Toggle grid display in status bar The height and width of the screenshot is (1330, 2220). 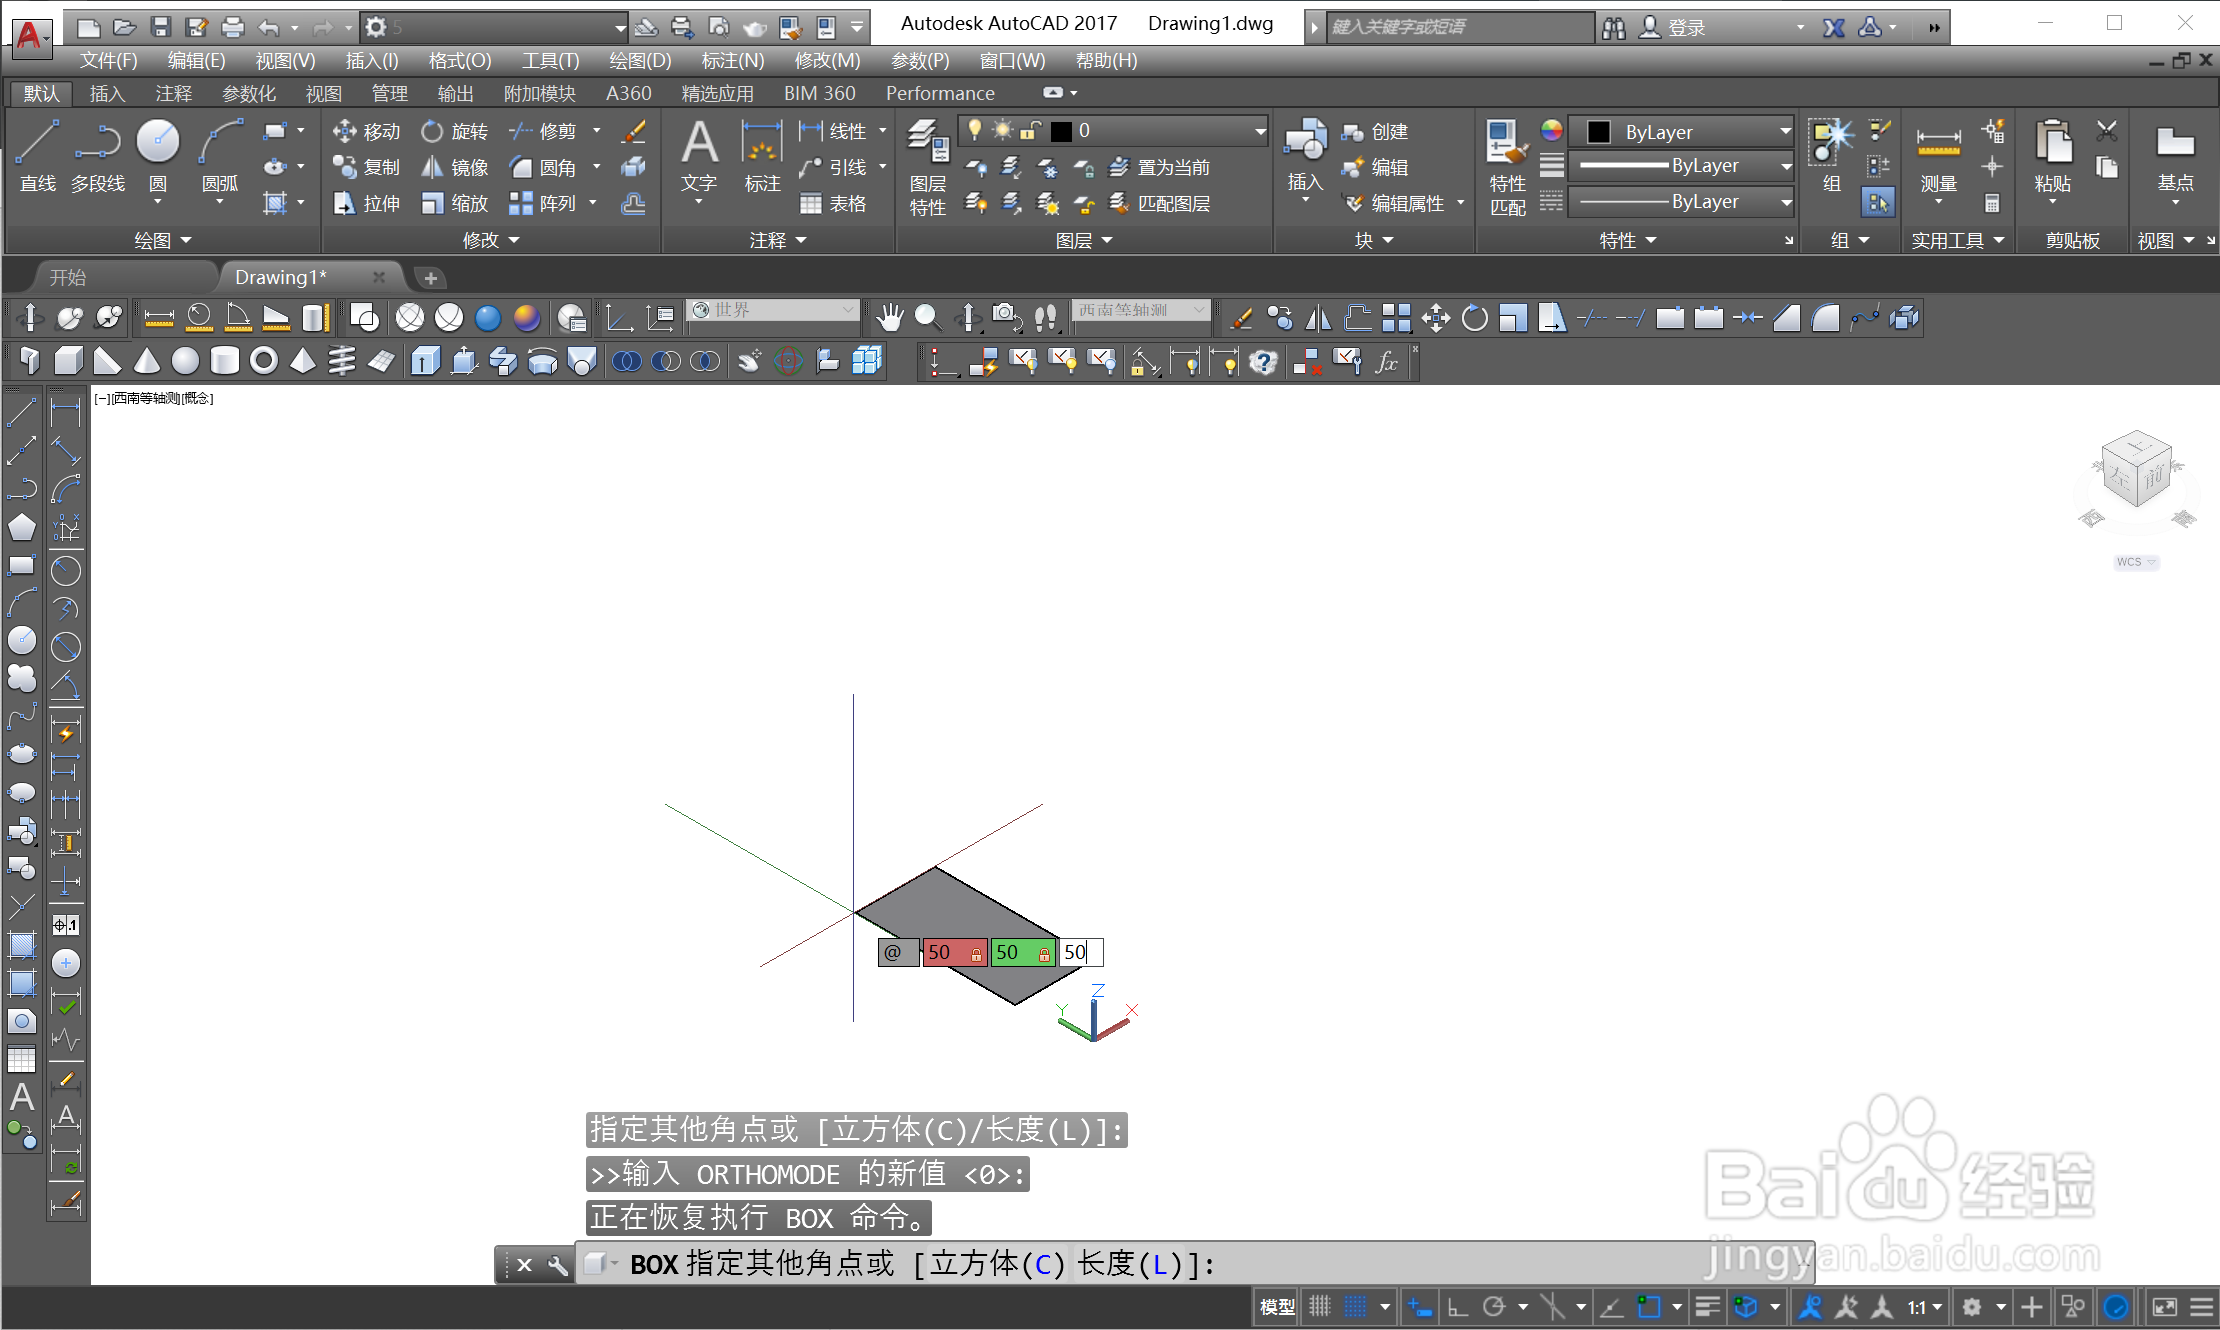[1320, 1306]
